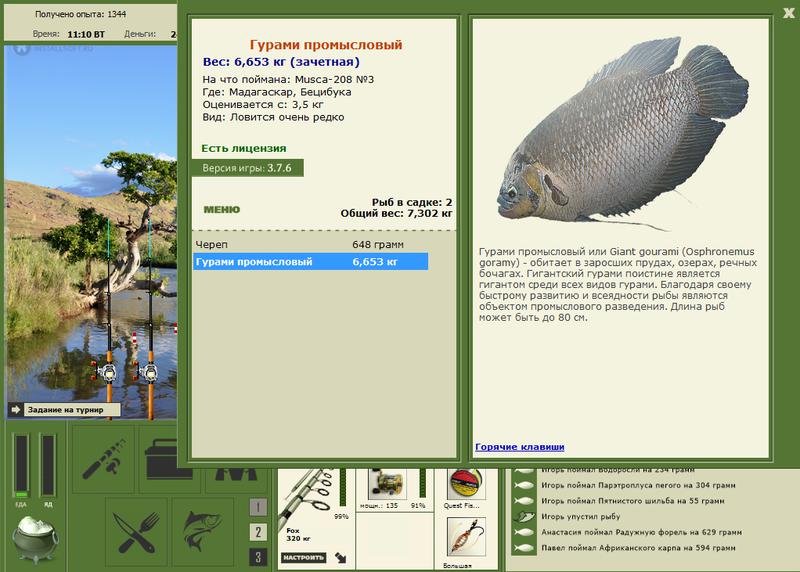Click lost-fish icon beside Игорь упустил рыбу
This screenshot has height=572, width=800.
pos(524,516)
